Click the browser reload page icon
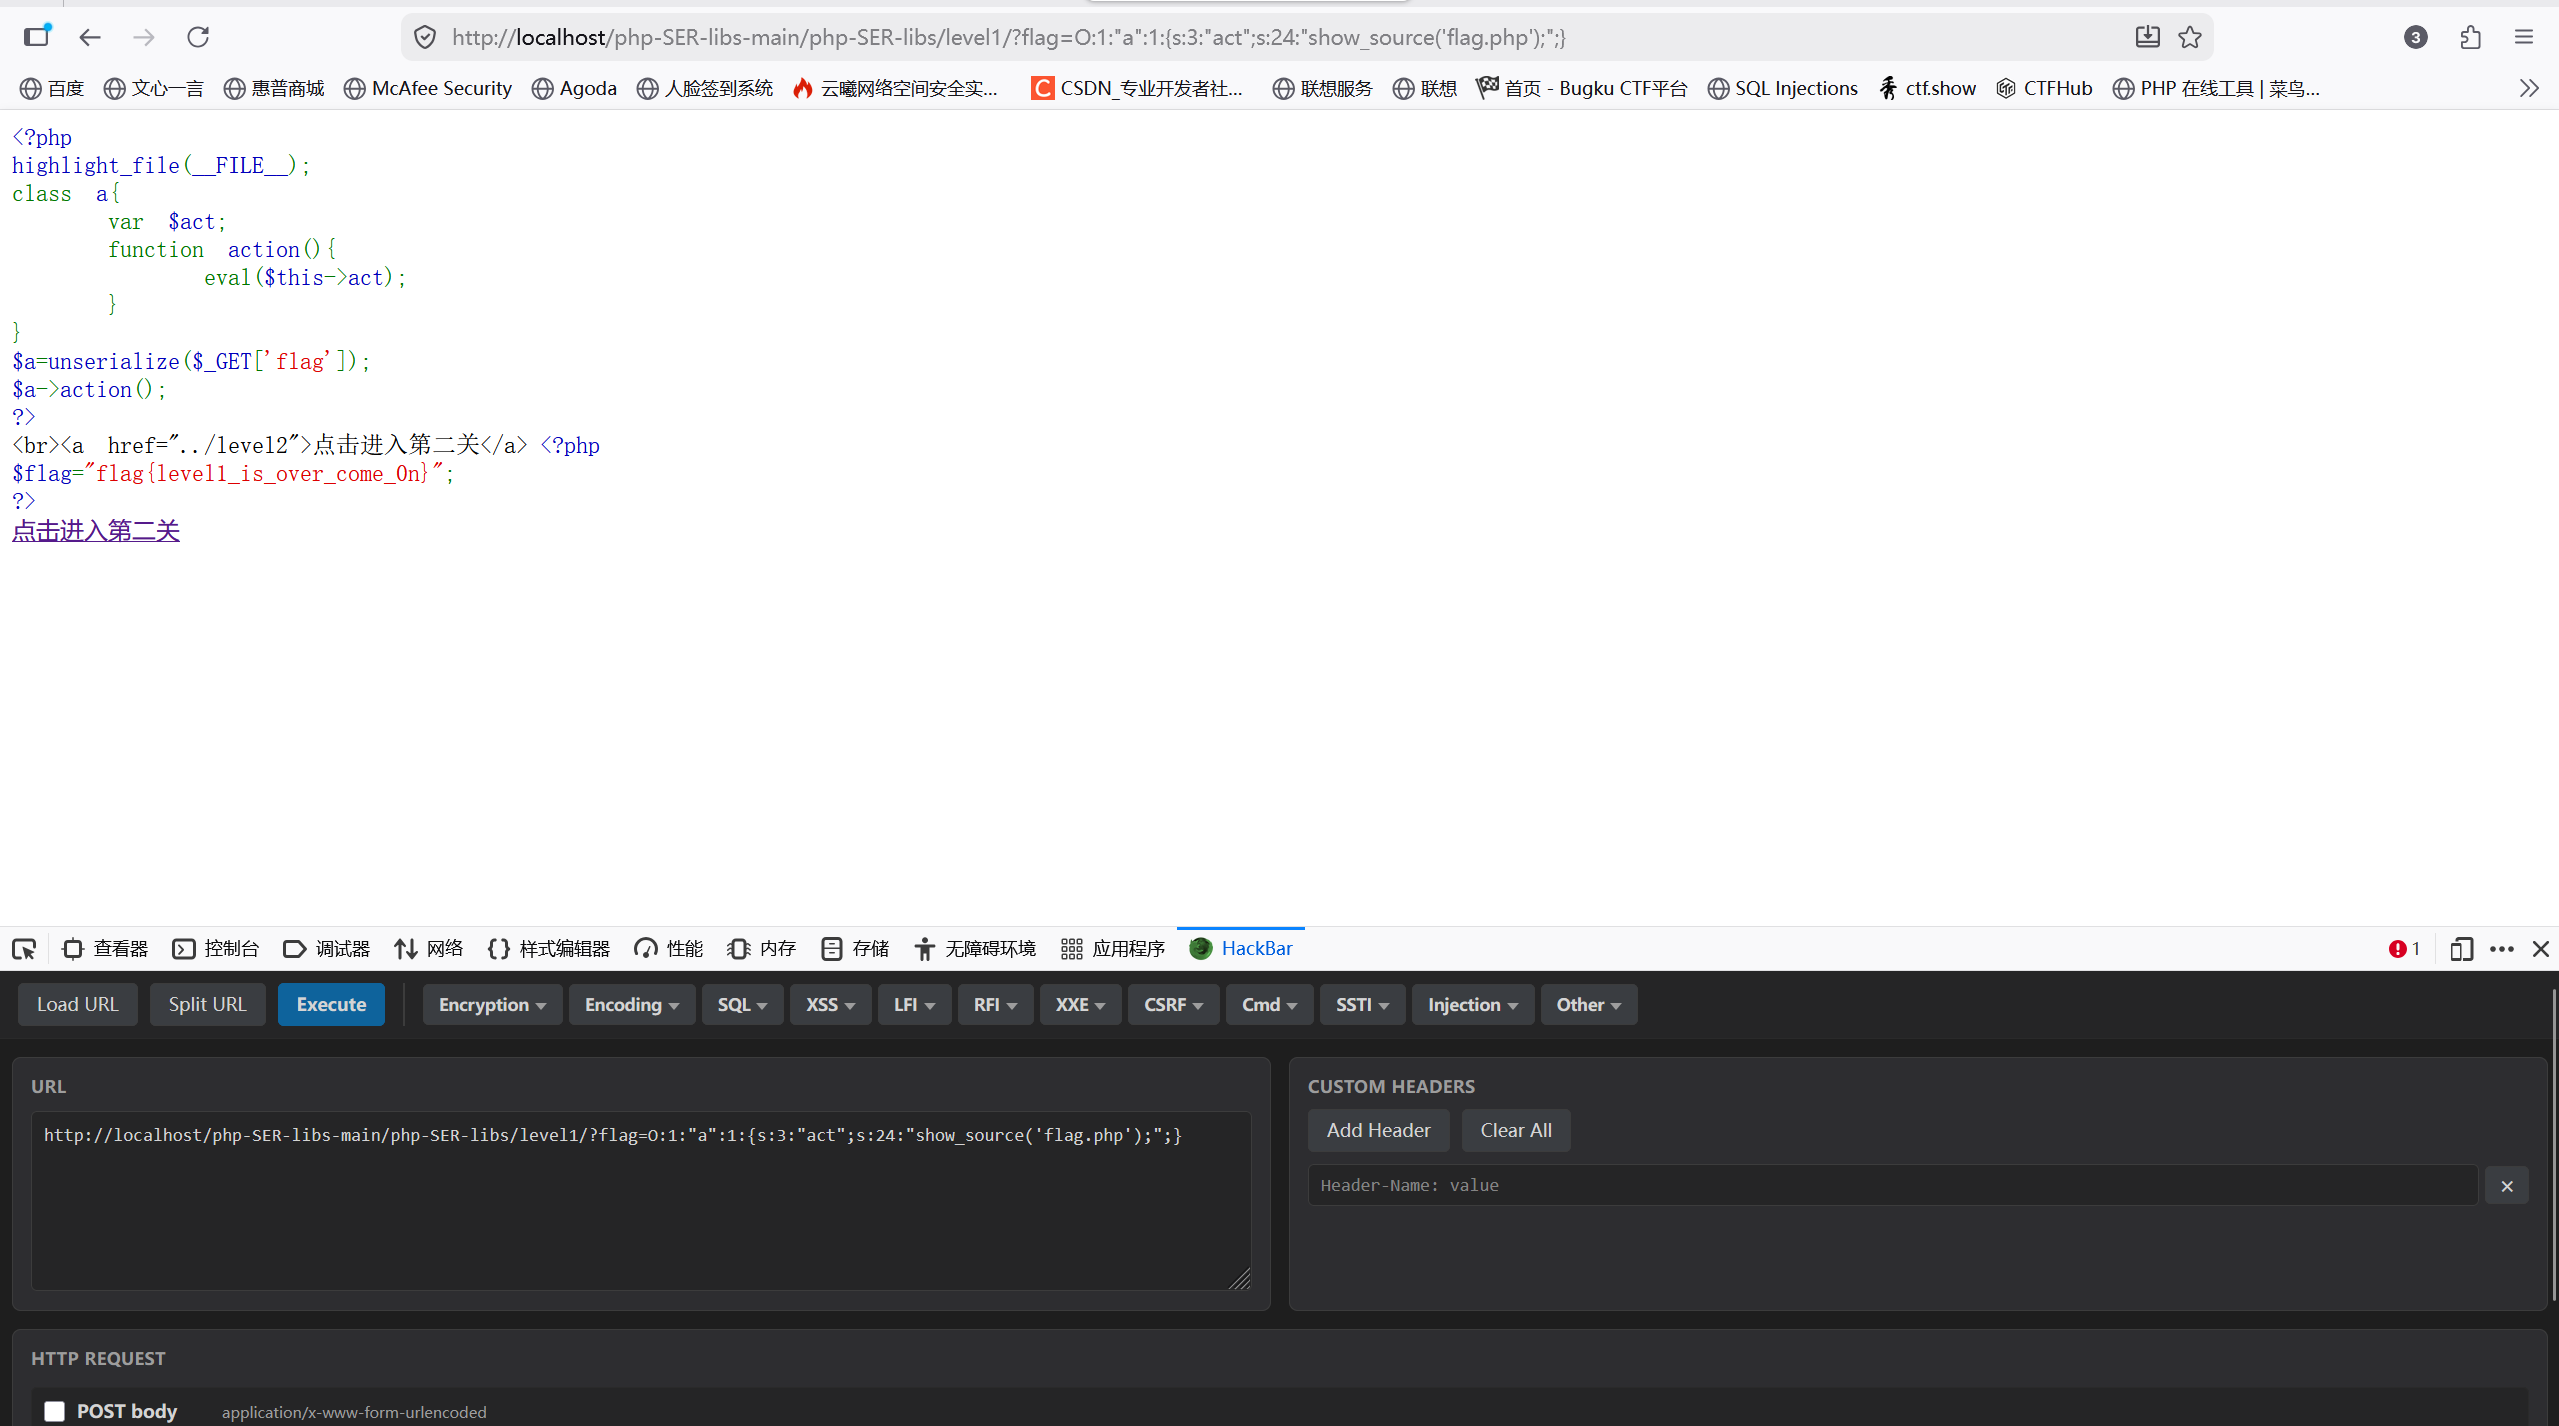Screen dimensions: 2559x1426 [198, 37]
